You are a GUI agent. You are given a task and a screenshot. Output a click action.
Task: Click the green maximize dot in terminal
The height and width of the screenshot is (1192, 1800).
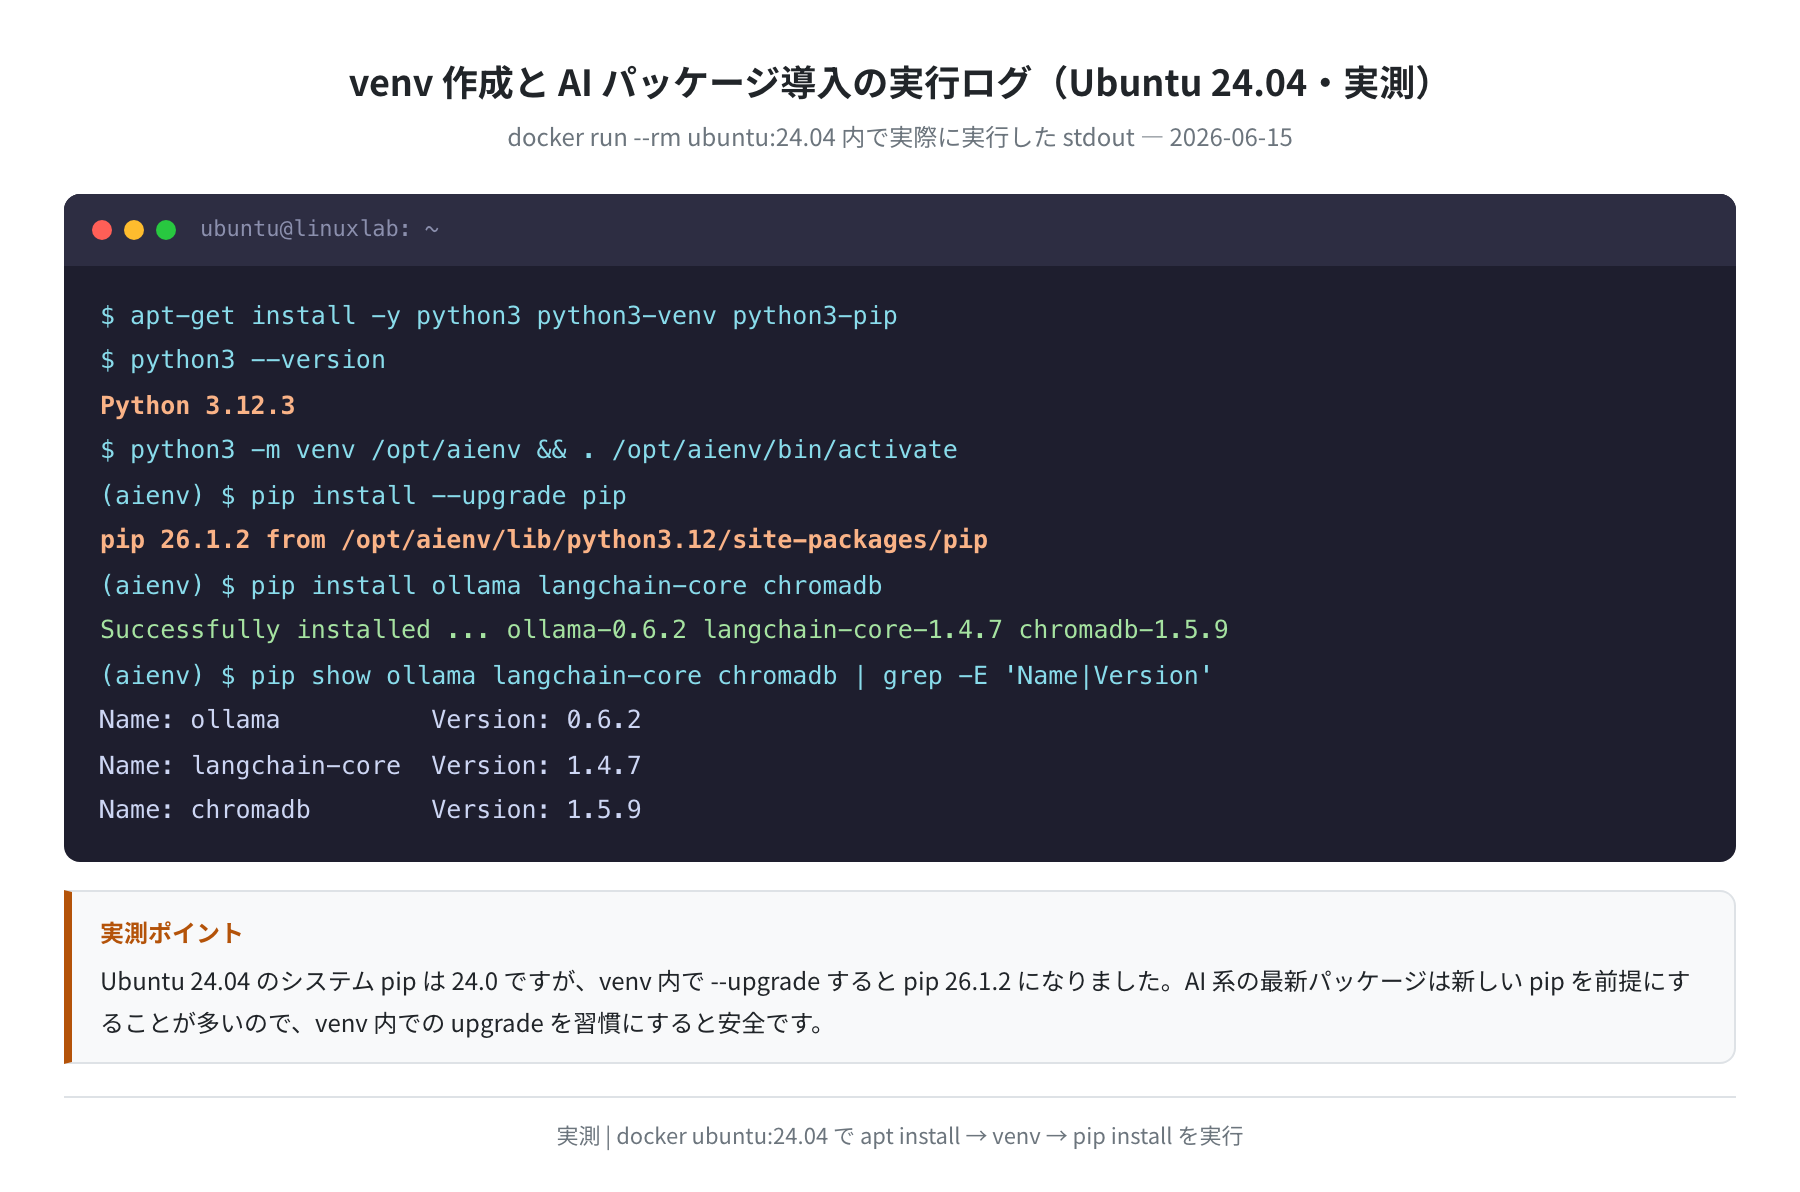click(166, 230)
